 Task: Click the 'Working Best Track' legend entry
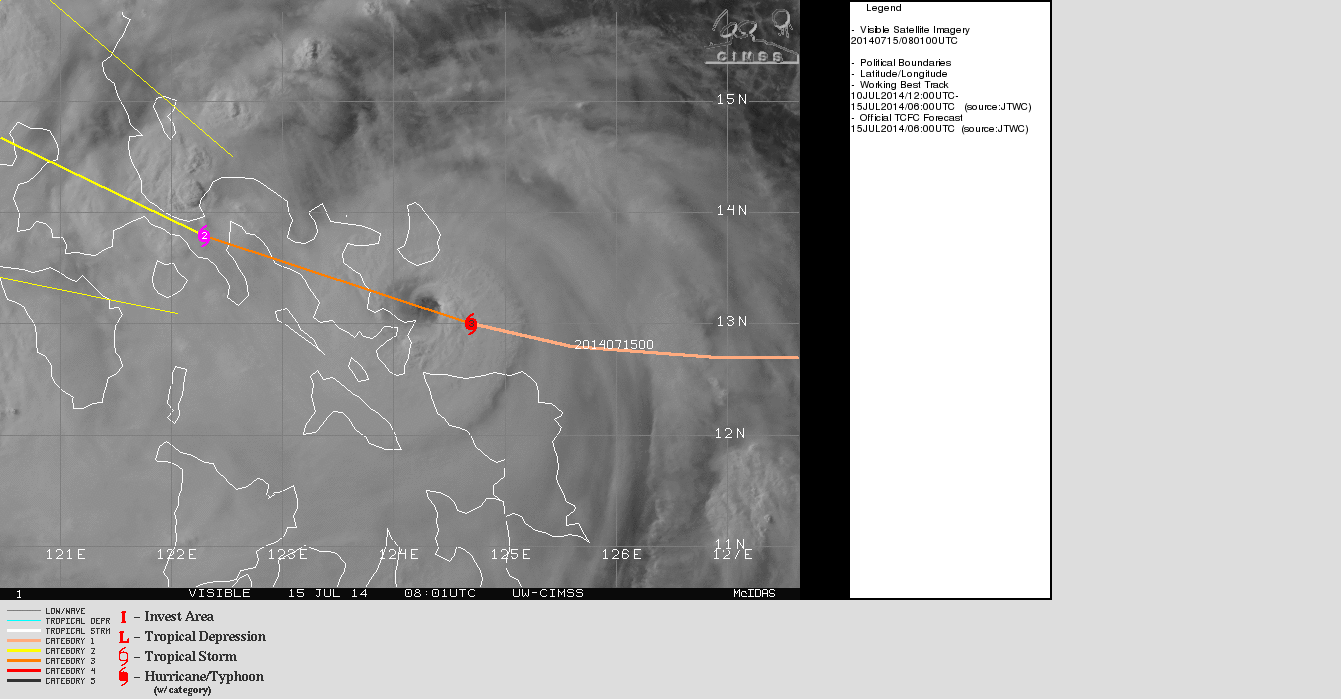click(x=904, y=85)
